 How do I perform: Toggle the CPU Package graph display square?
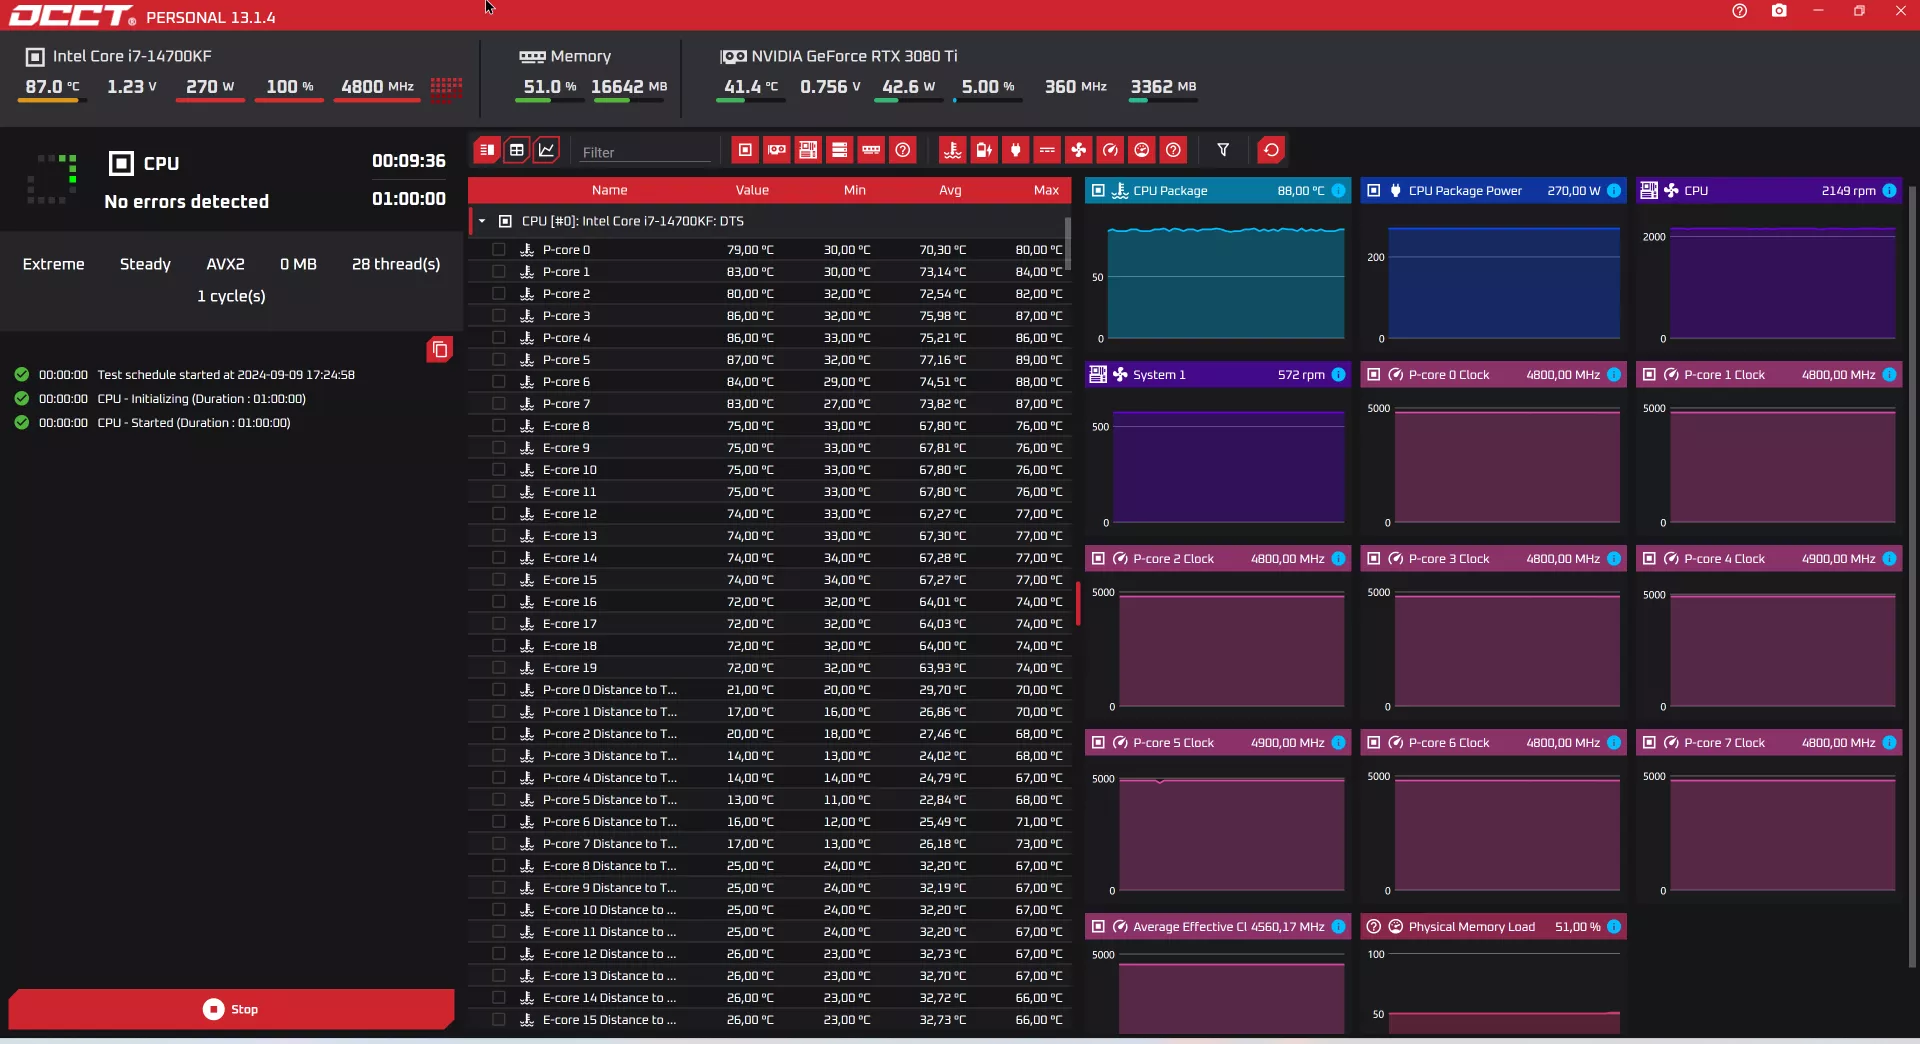(x=1098, y=190)
